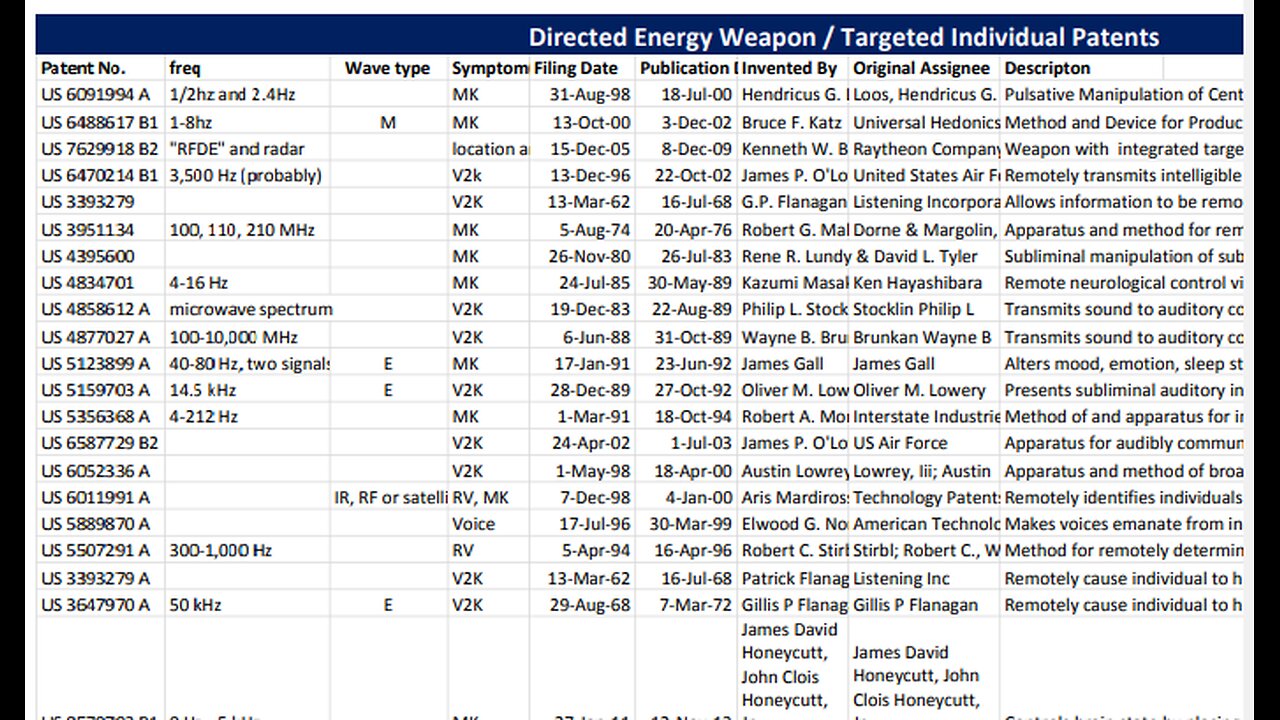The height and width of the screenshot is (720, 1280).
Task: Select assignee "Oliver M. Lowery"
Action: coord(919,391)
